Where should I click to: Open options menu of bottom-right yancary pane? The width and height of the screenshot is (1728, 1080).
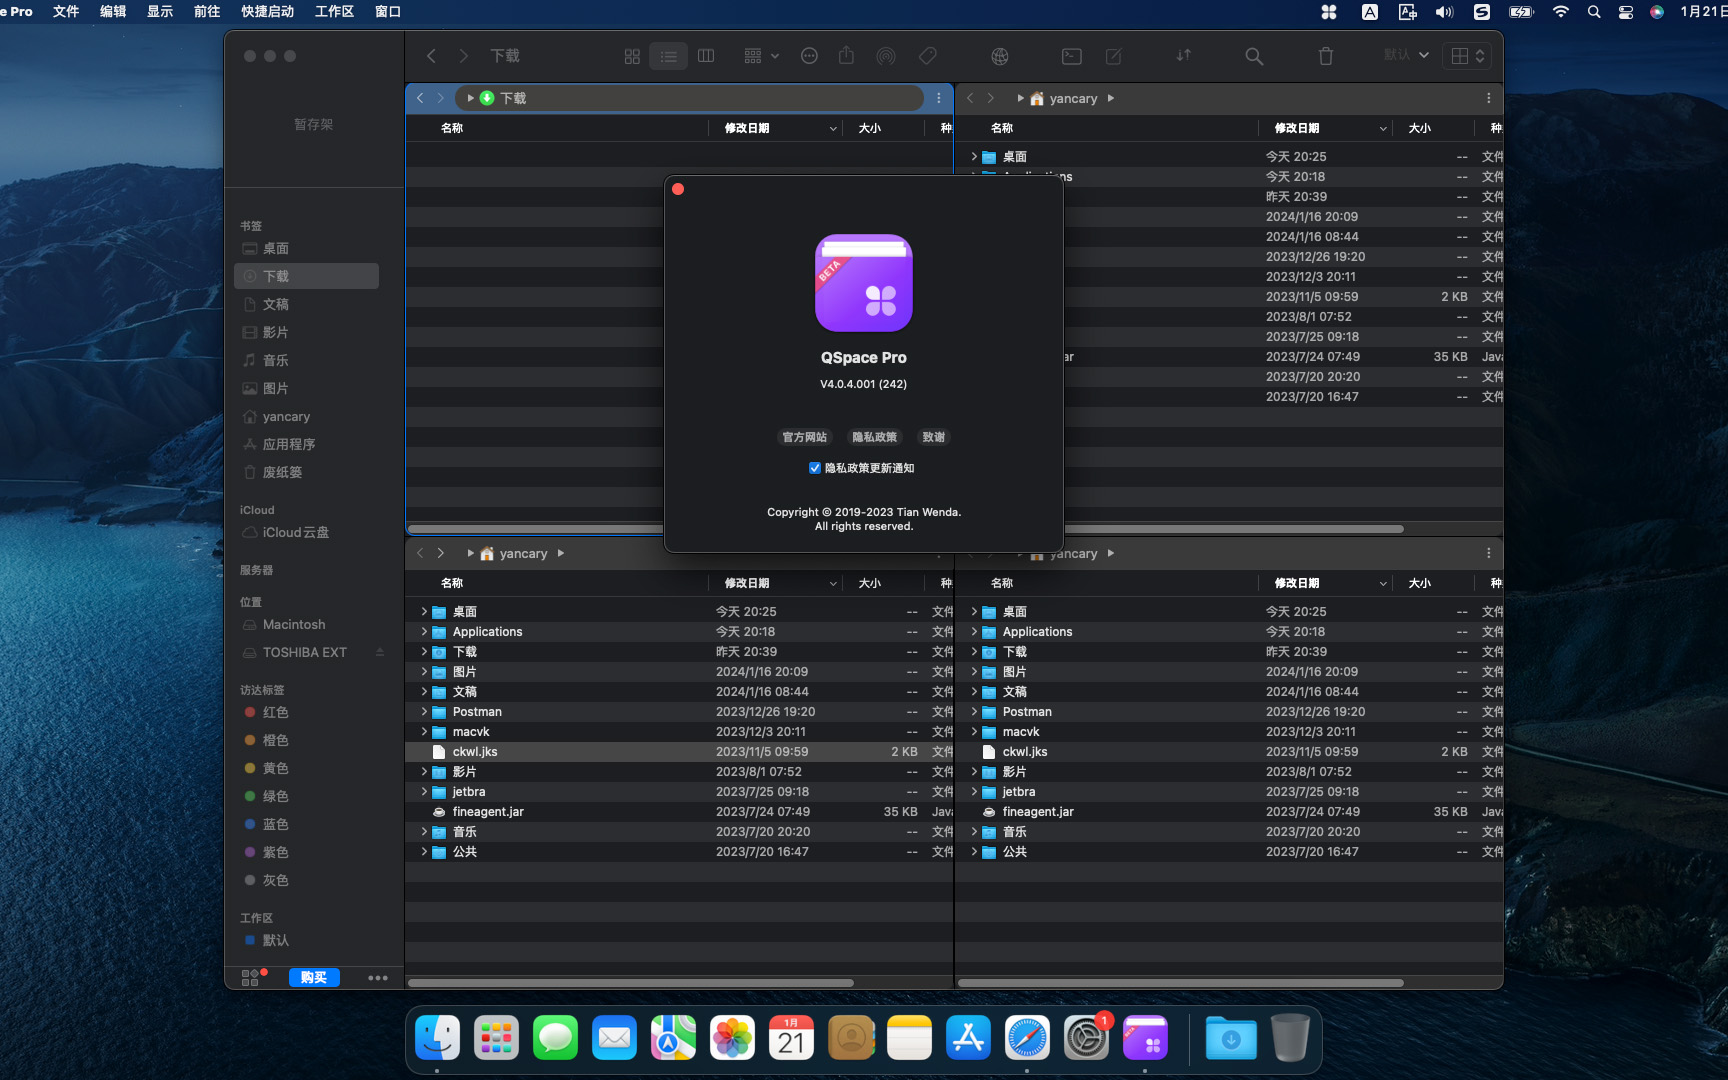[x=1488, y=553]
